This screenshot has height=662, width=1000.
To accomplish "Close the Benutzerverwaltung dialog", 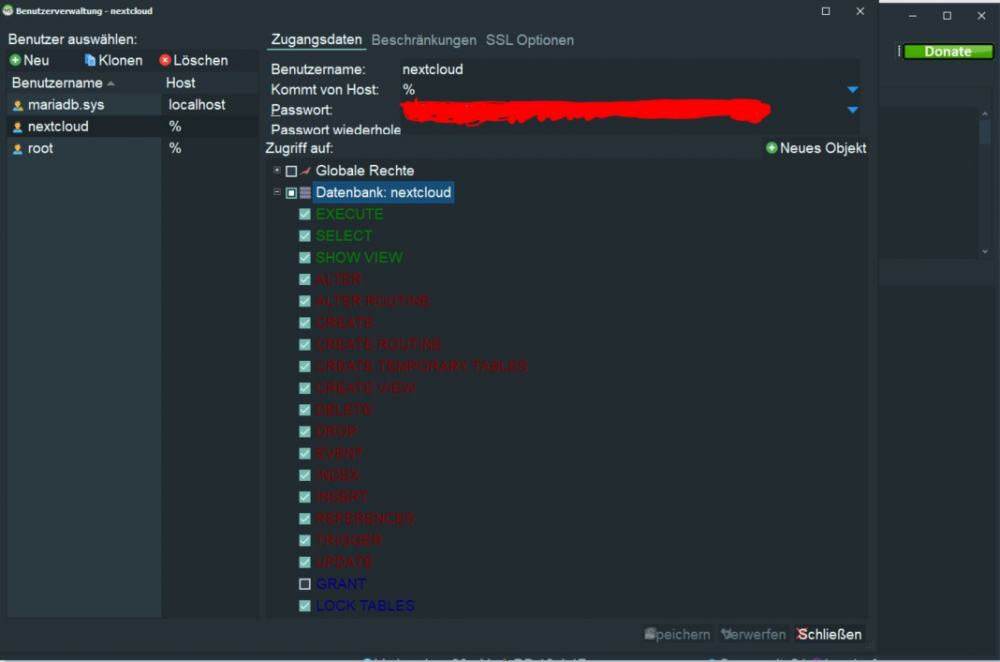I will (x=860, y=11).
